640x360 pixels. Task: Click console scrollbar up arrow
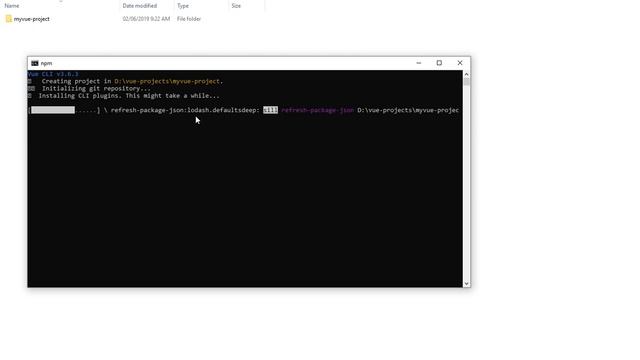click(467, 74)
